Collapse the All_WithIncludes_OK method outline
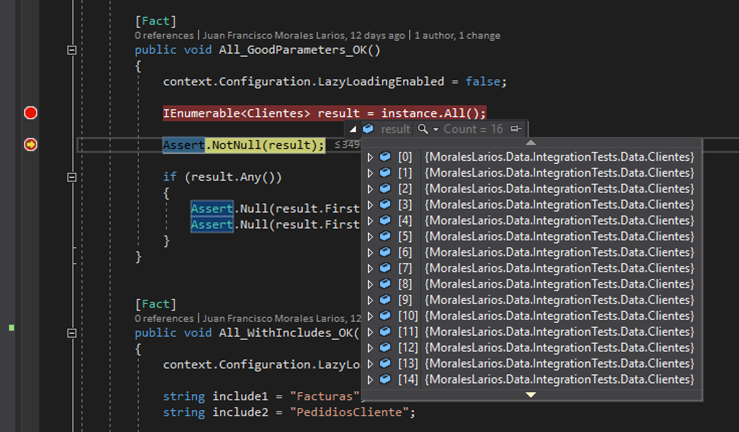This screenshot has width=739, height=432. click(72, 333)
